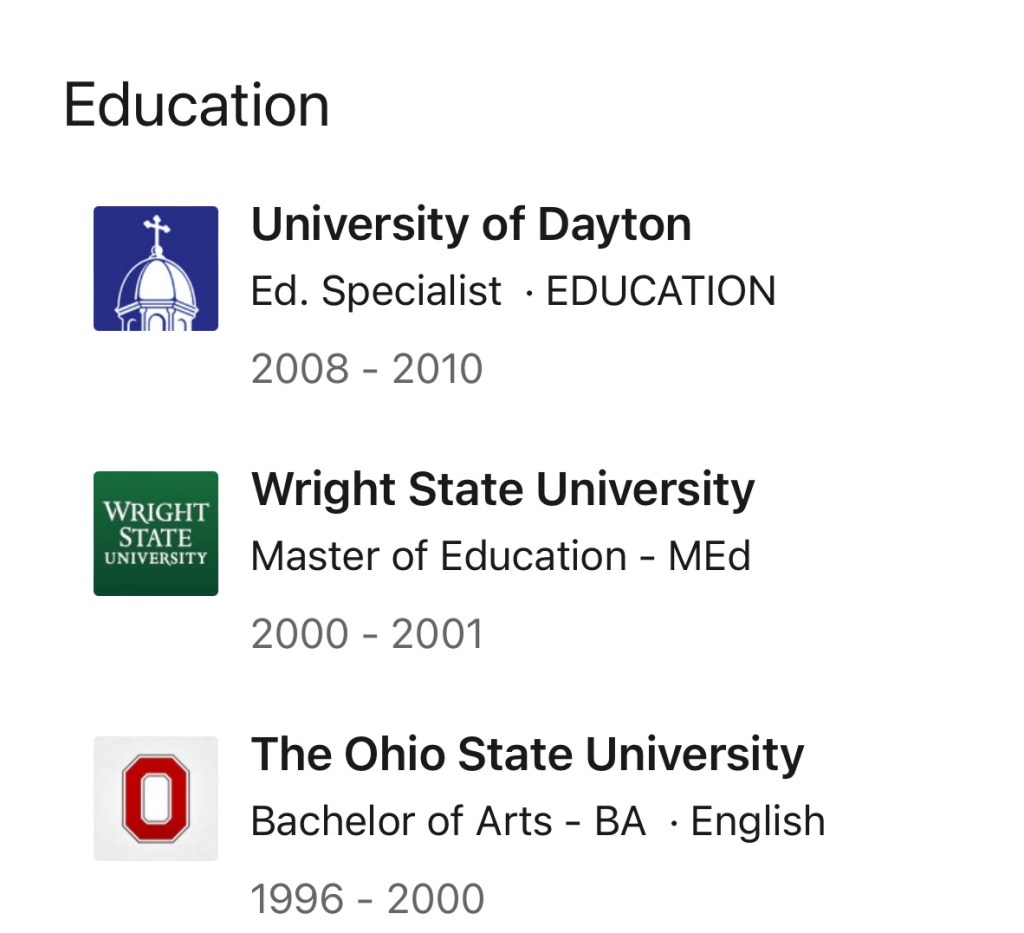This screenshot has width=1024, height=933.
Task: Select the 1996 start year
Action: click(x=299, y=899)
